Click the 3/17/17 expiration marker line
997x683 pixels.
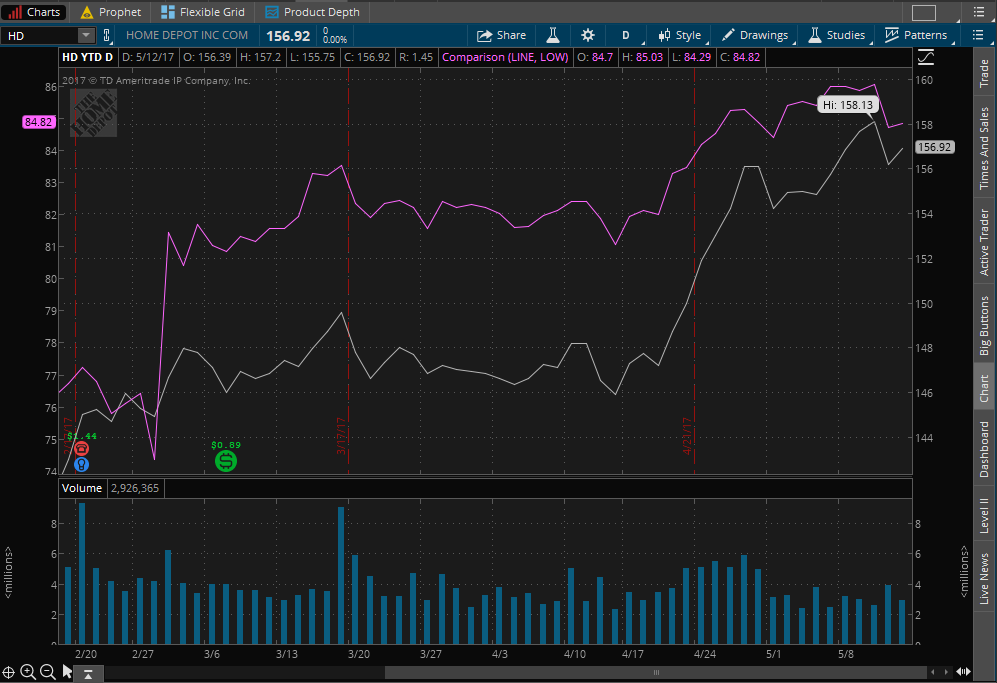348,271
